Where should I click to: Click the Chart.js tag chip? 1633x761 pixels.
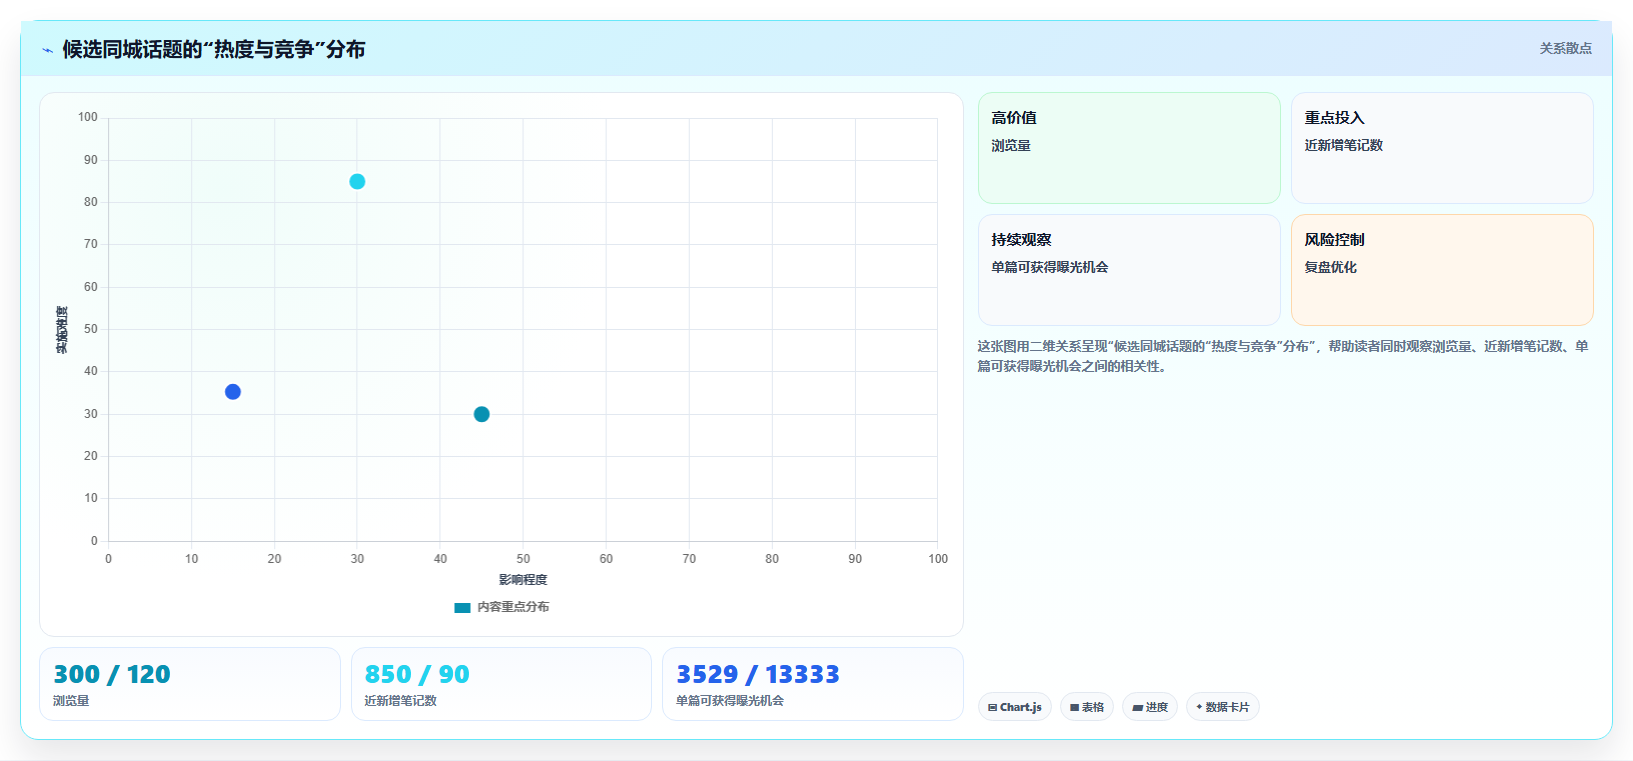coord(1015,707)
